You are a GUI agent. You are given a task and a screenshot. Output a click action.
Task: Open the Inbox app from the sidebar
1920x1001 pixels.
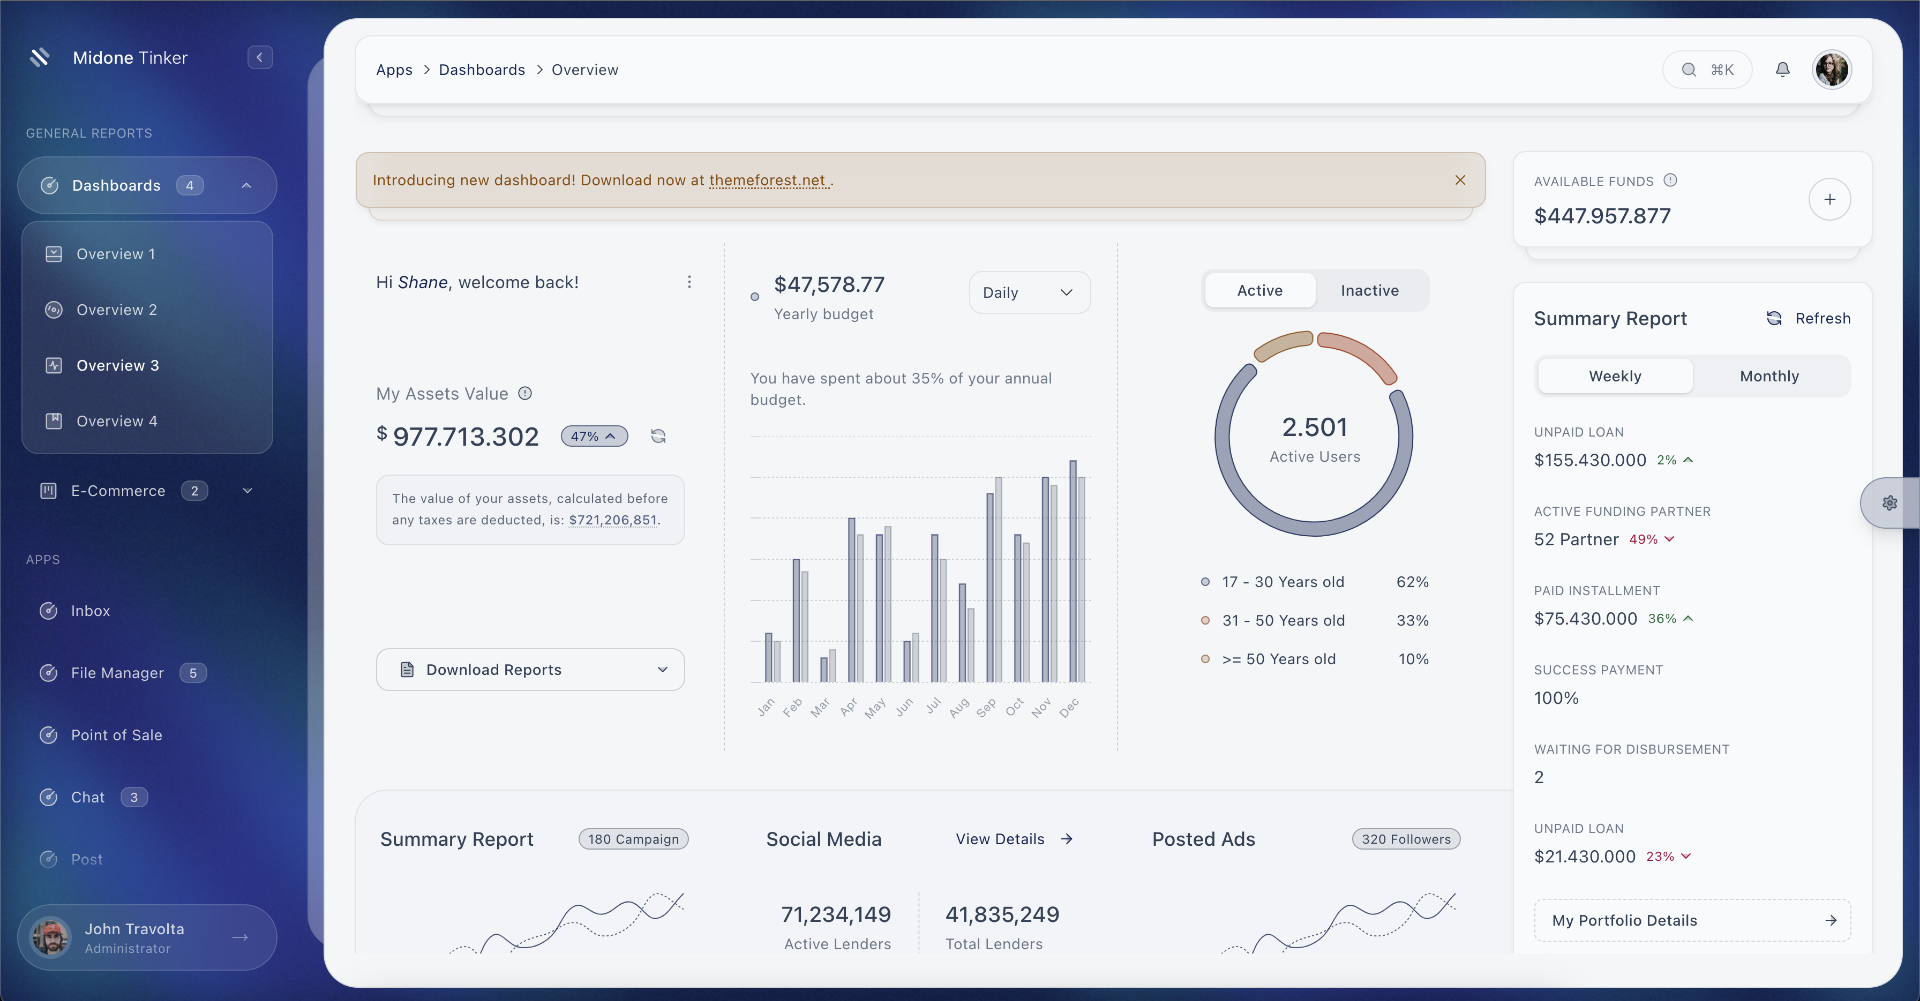pyautogui.click(x=49, y=610)
